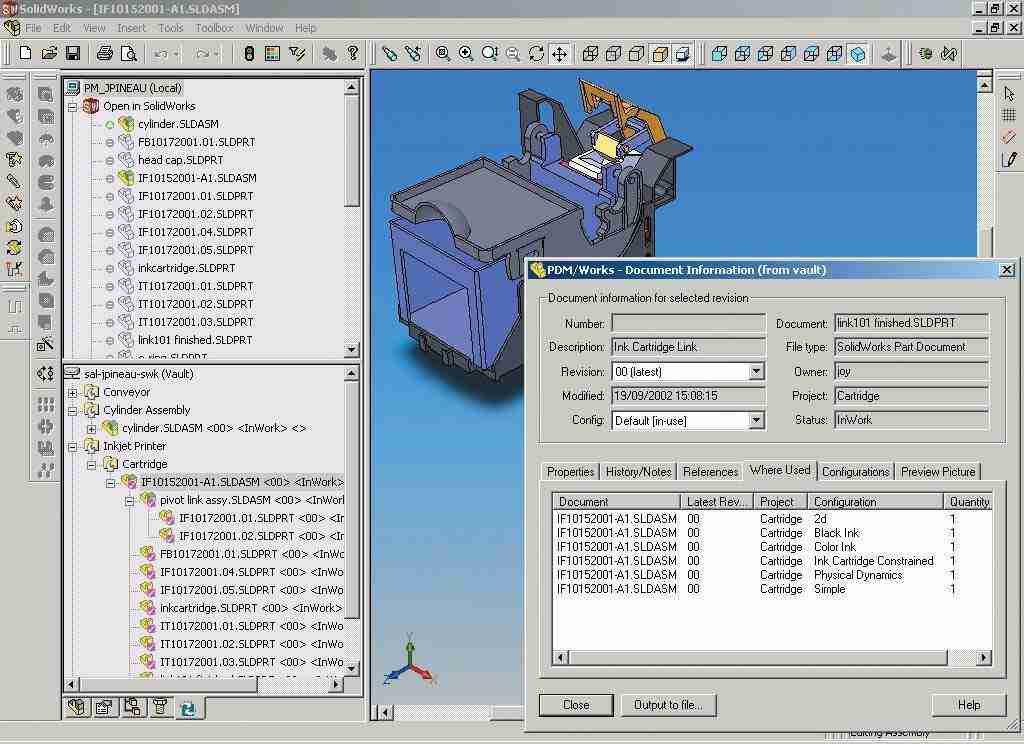
Task: Click the first blue standard view cube
Action: [x=719, y=54]
